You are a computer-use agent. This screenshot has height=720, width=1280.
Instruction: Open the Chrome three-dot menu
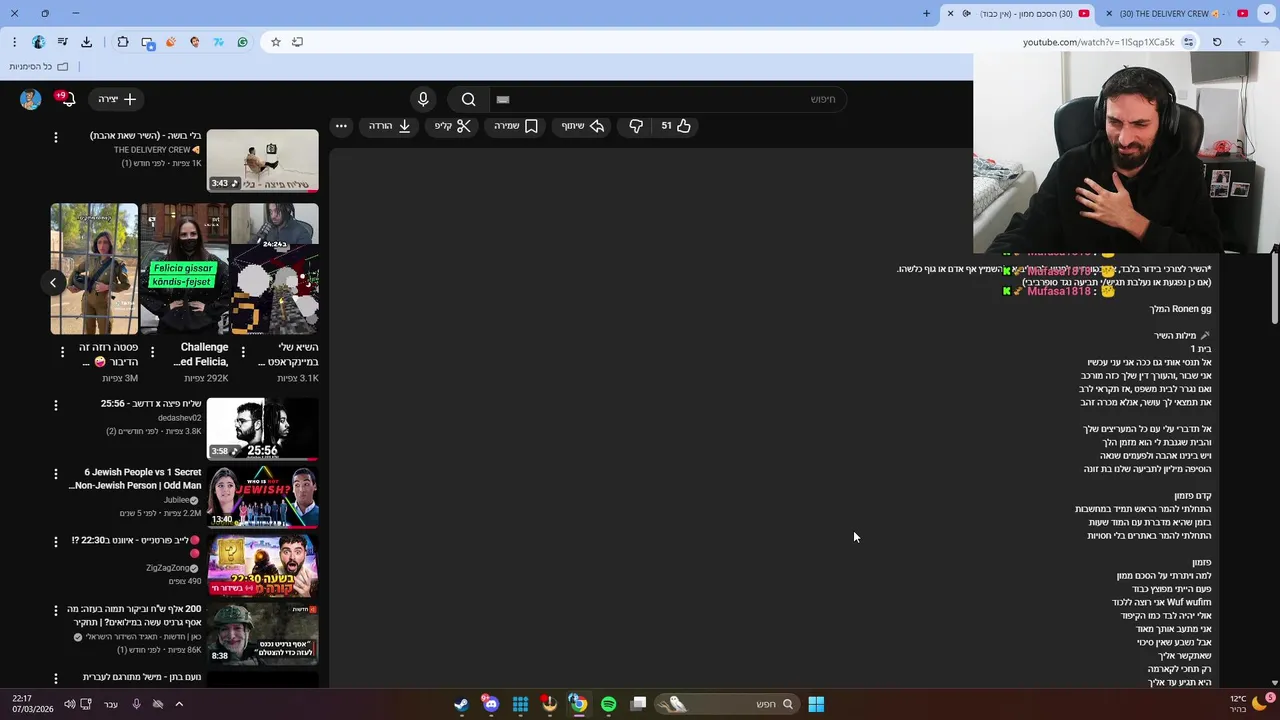coord(14,42)
